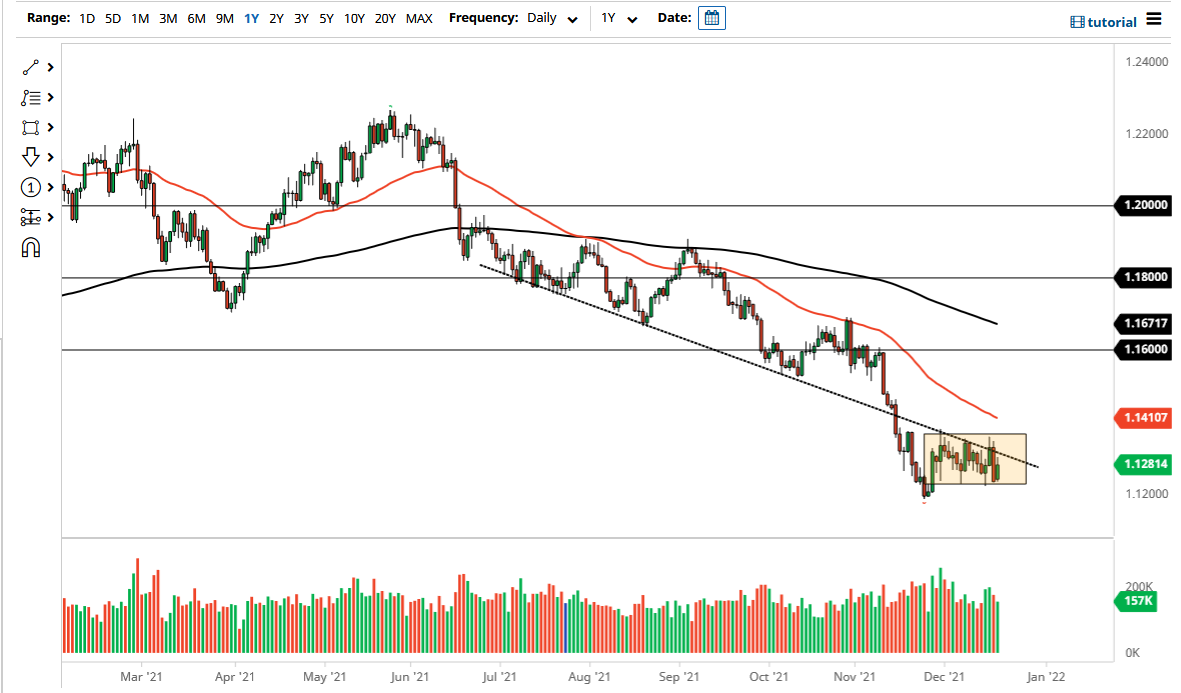
Task: Select the 5D range tab
Action: [112, 18]
